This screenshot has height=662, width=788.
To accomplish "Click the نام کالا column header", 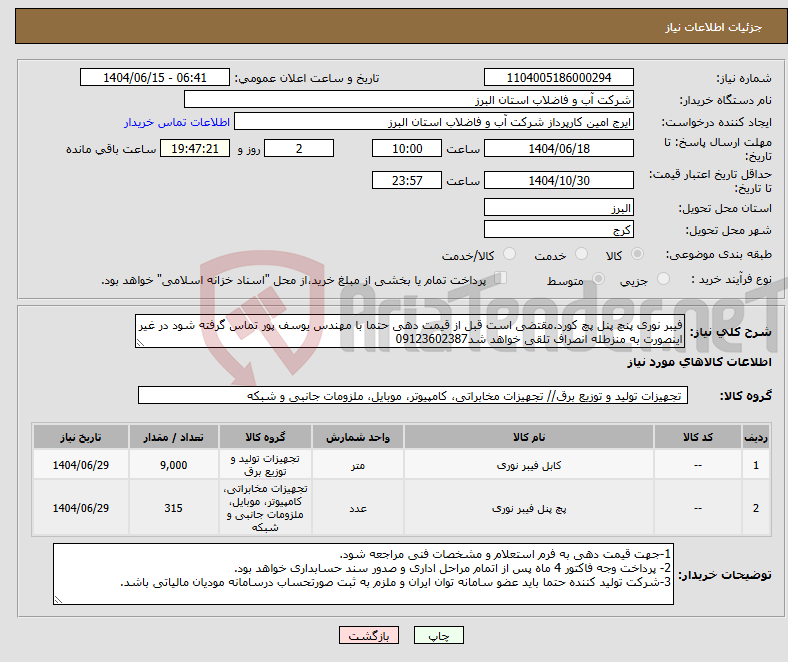I will tap(529, 437).
